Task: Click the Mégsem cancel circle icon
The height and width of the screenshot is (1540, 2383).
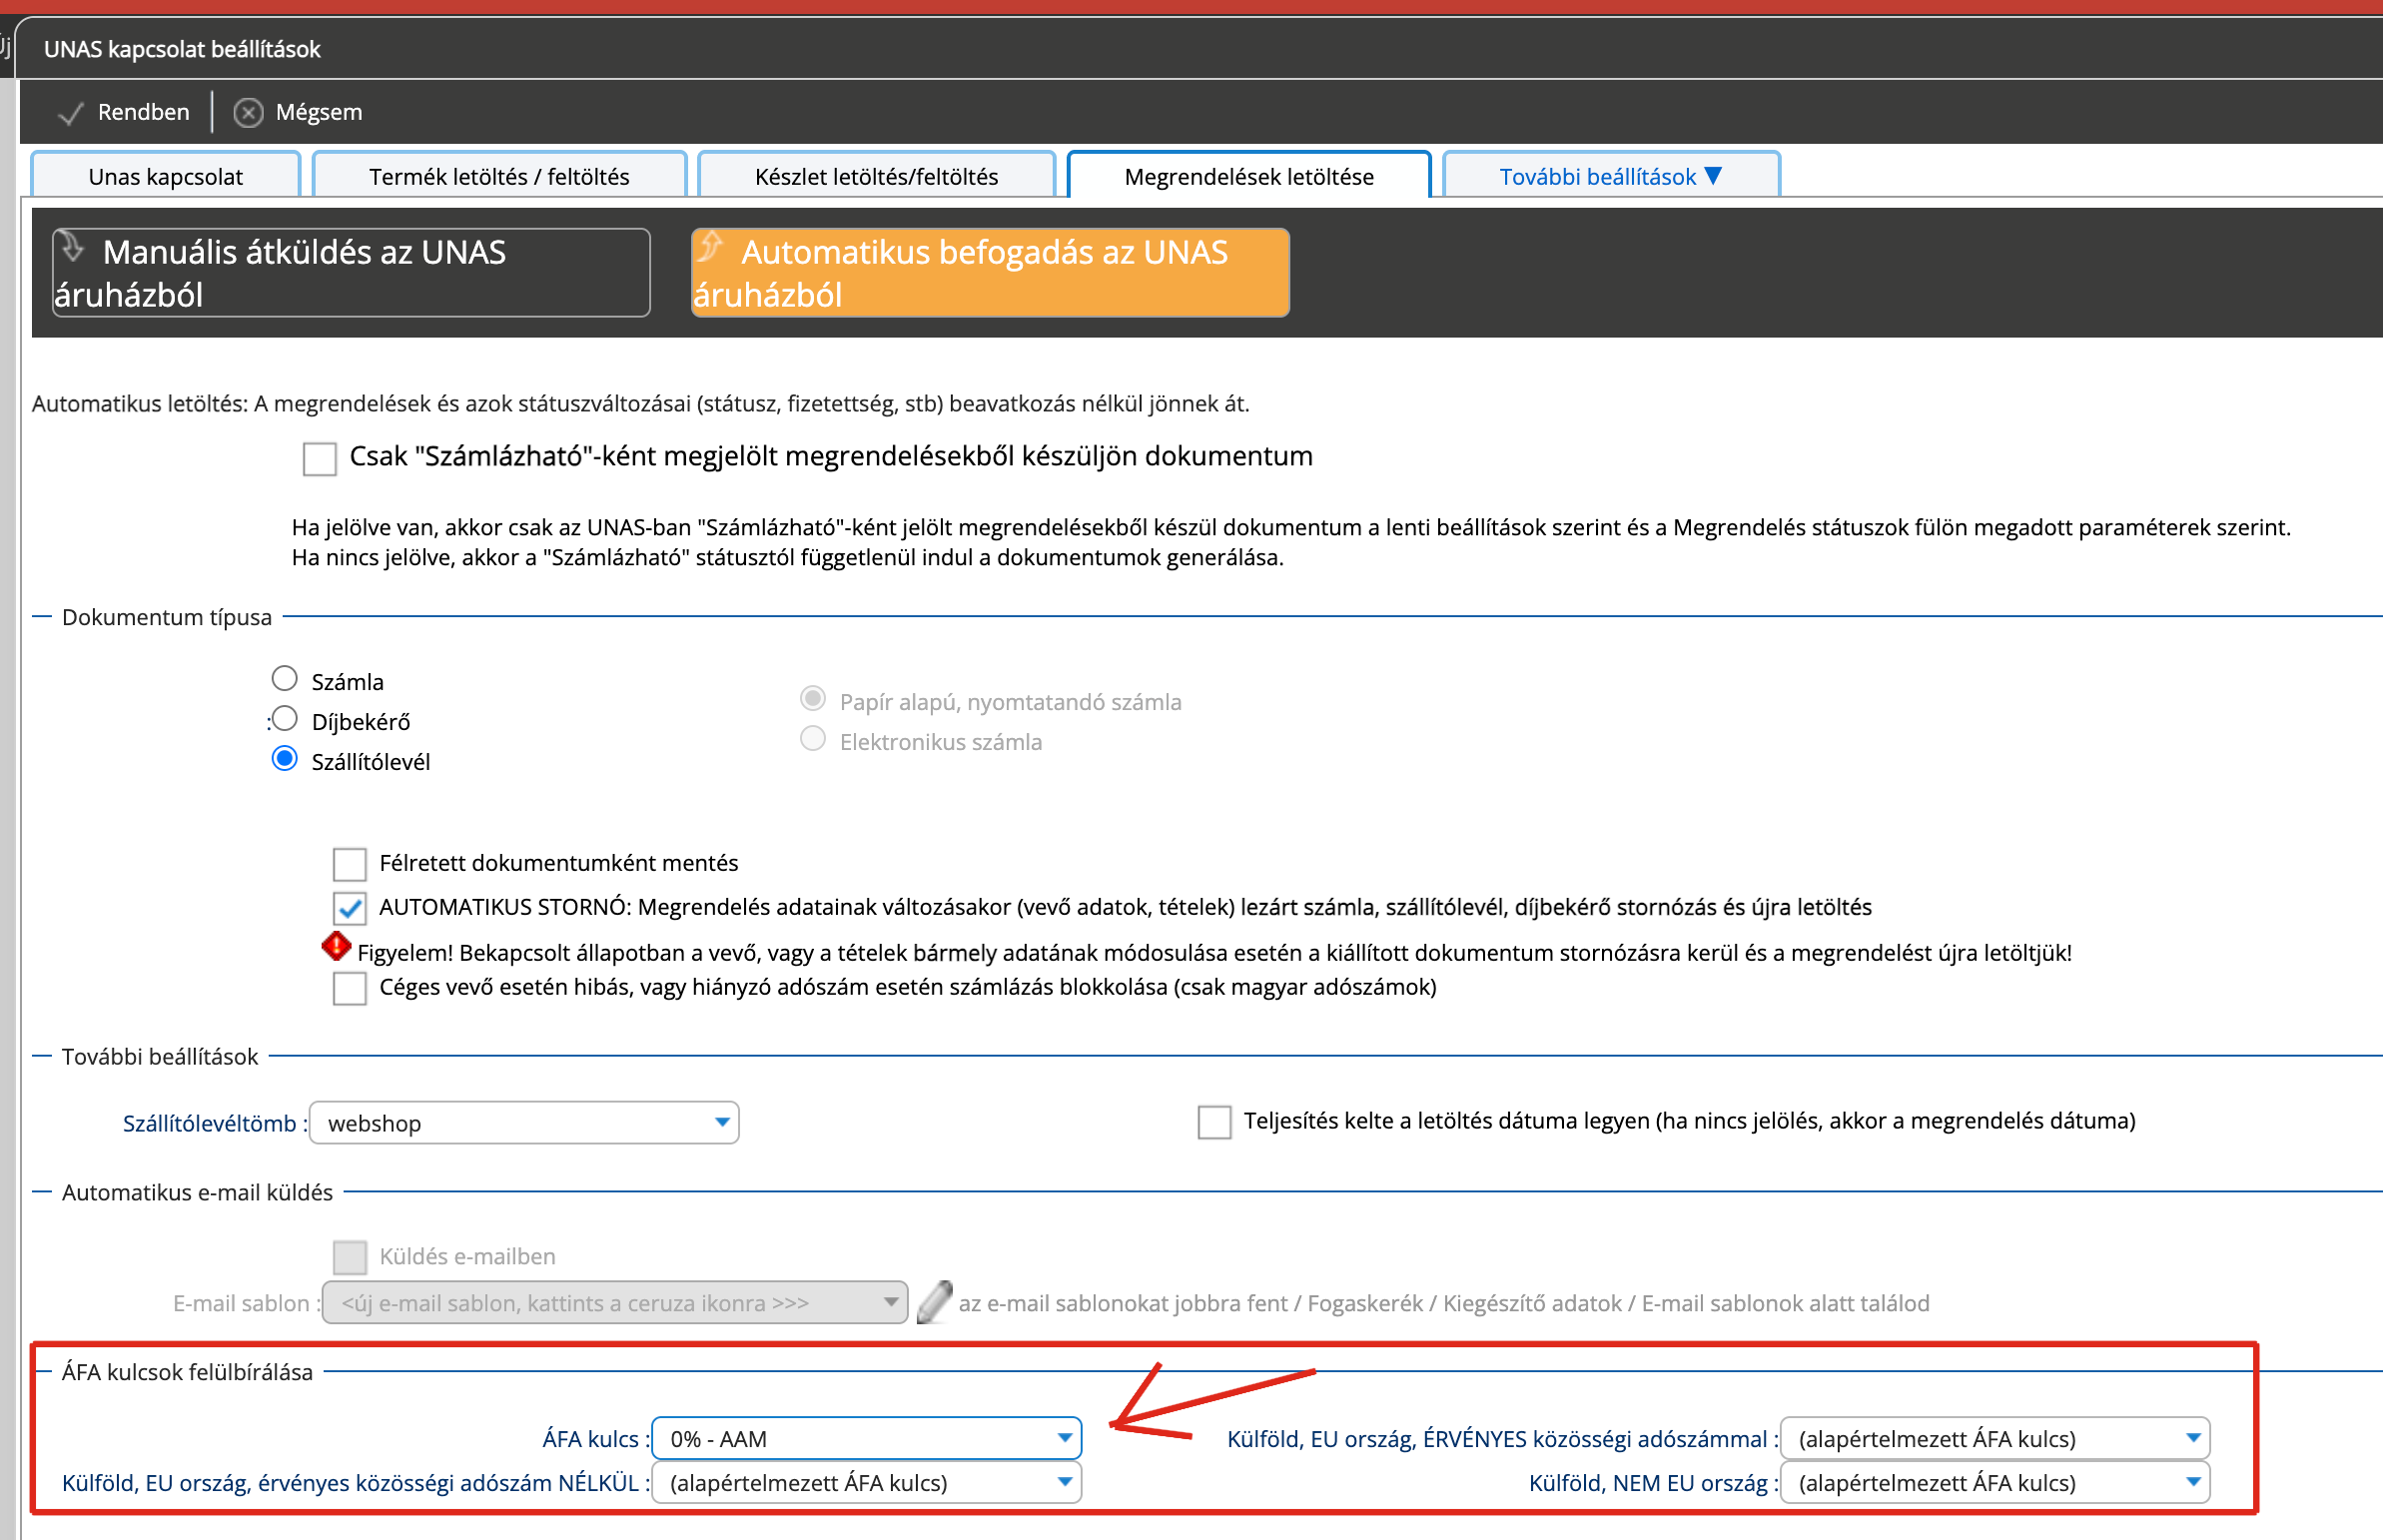Action: (x=248, y=112)
